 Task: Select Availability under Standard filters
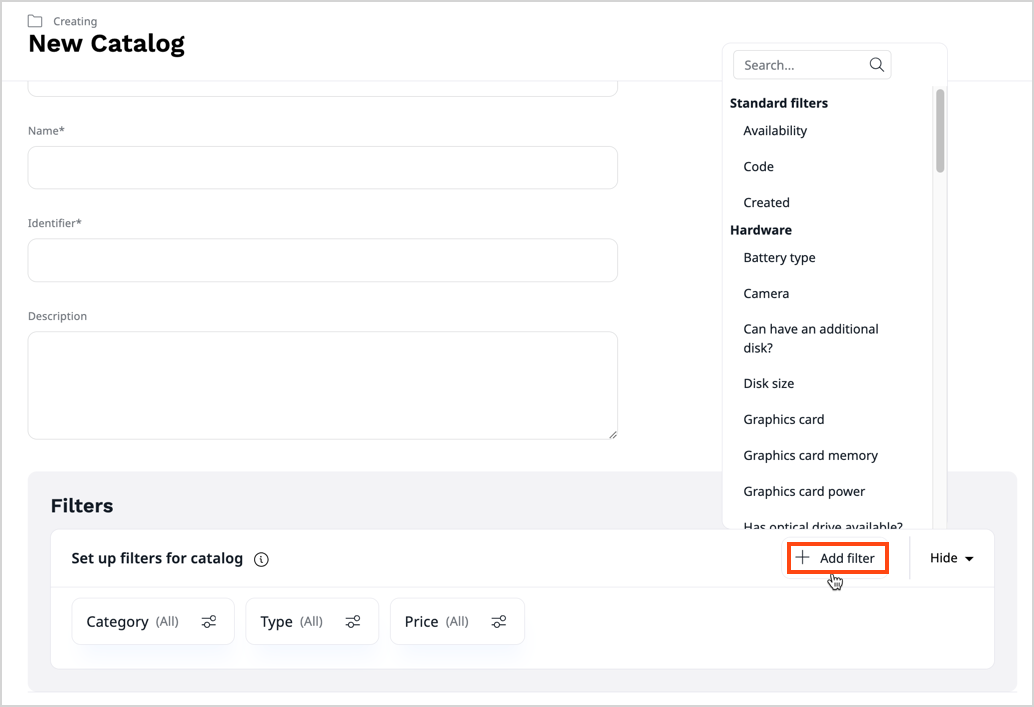pyautogui.click(x=775, y=130)
